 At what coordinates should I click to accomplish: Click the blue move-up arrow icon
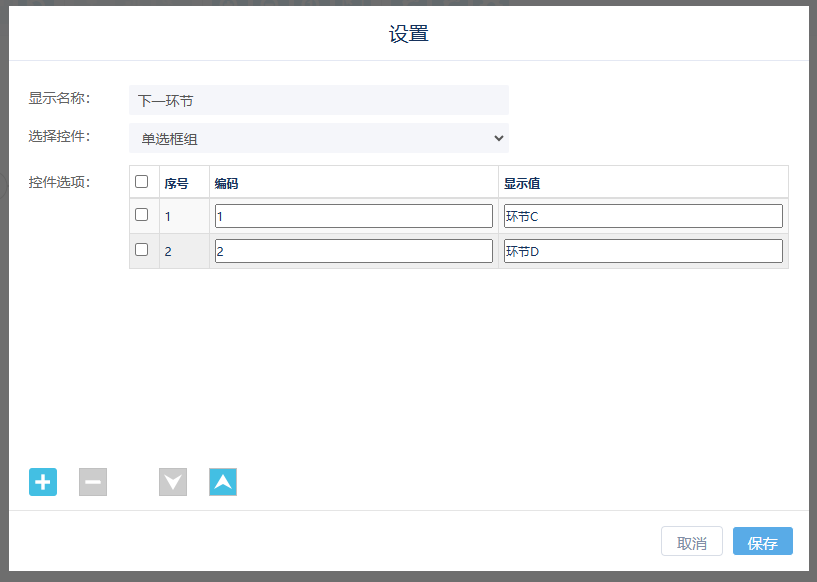click(223, 482)
